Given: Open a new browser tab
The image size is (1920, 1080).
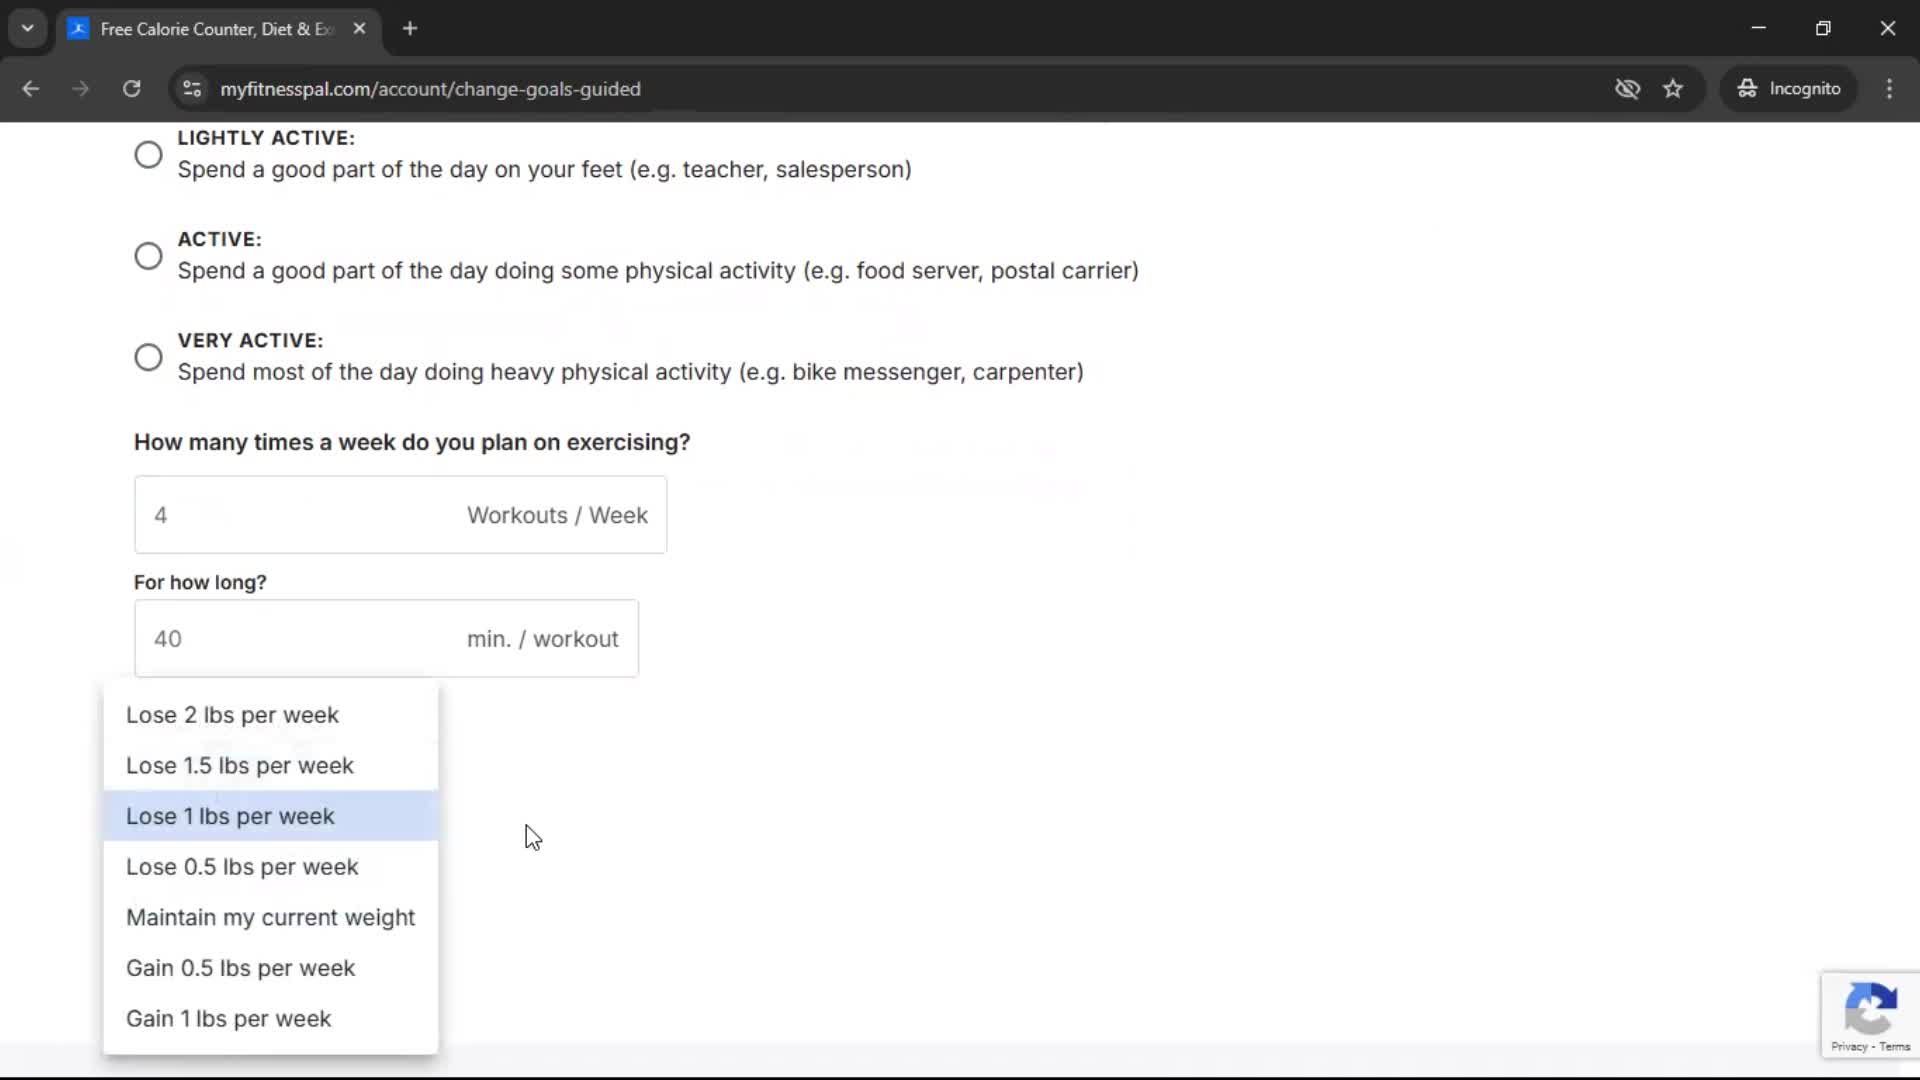Looking at the screenshot, I should 410,29.
